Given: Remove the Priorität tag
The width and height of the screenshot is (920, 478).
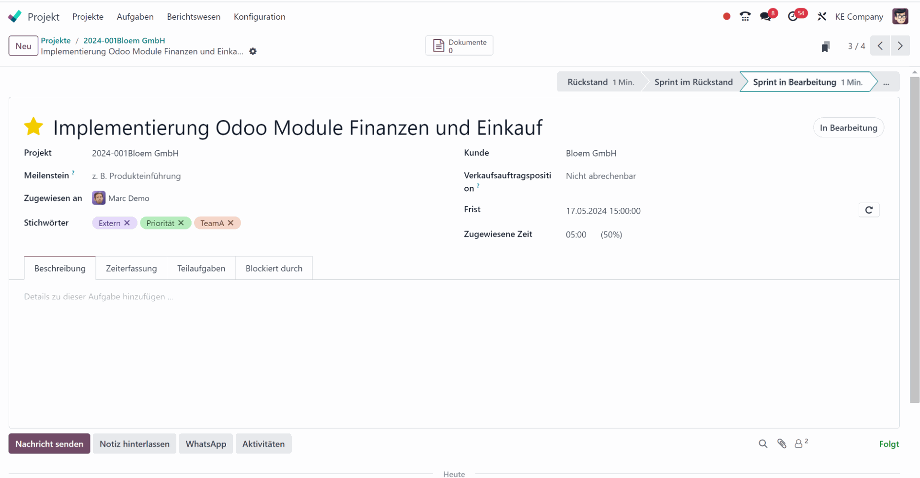Looking at the screenshot, I should [181, 223].
